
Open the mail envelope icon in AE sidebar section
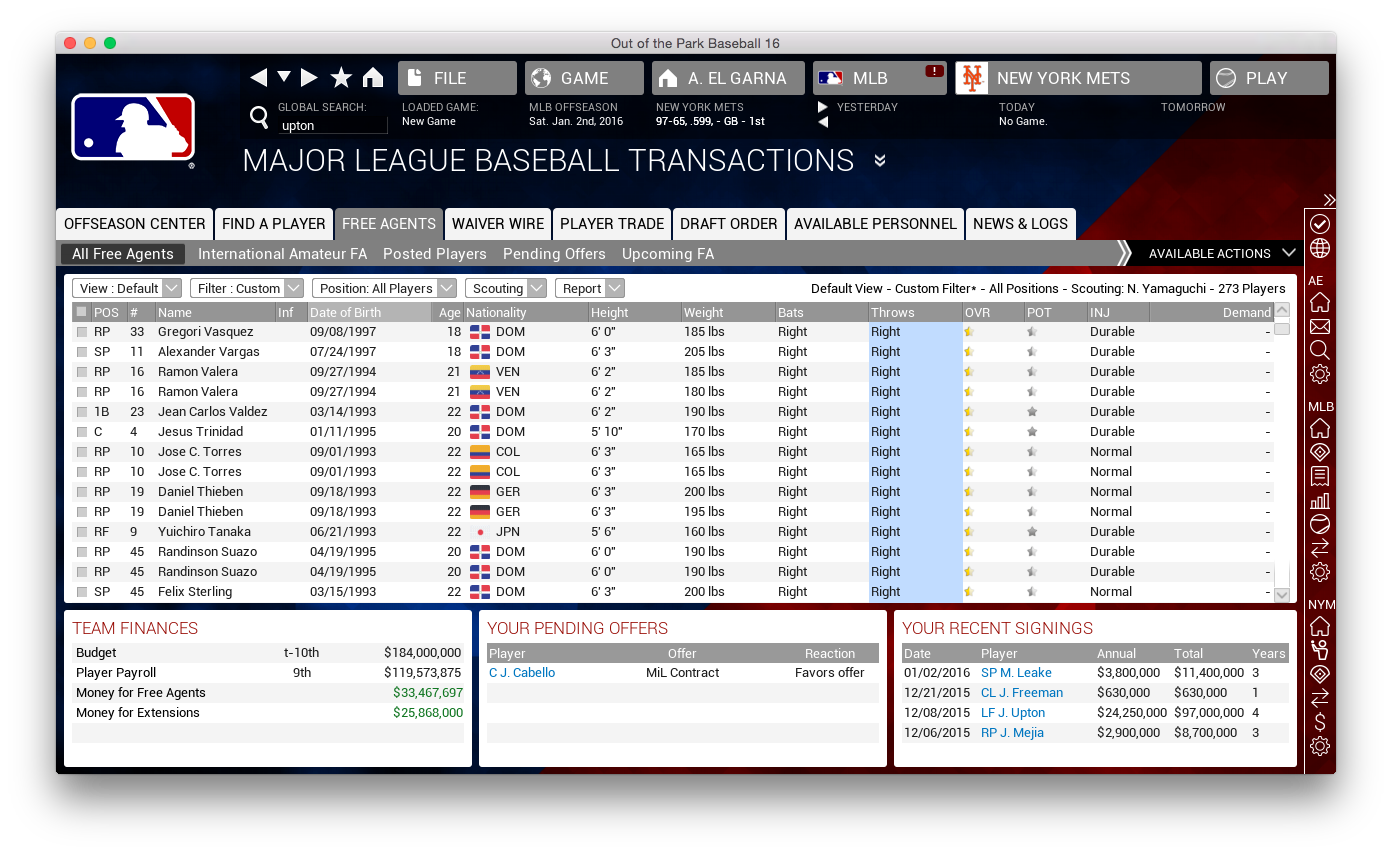(x=1319, y=326)
